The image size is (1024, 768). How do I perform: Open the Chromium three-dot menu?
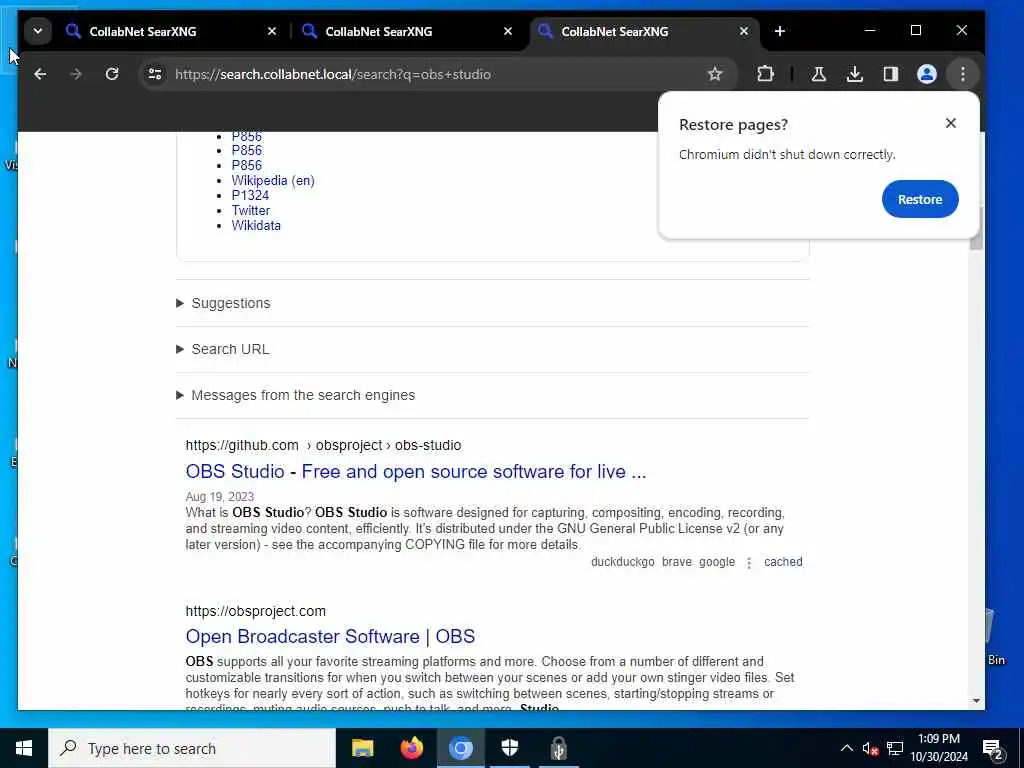[963, 74]
